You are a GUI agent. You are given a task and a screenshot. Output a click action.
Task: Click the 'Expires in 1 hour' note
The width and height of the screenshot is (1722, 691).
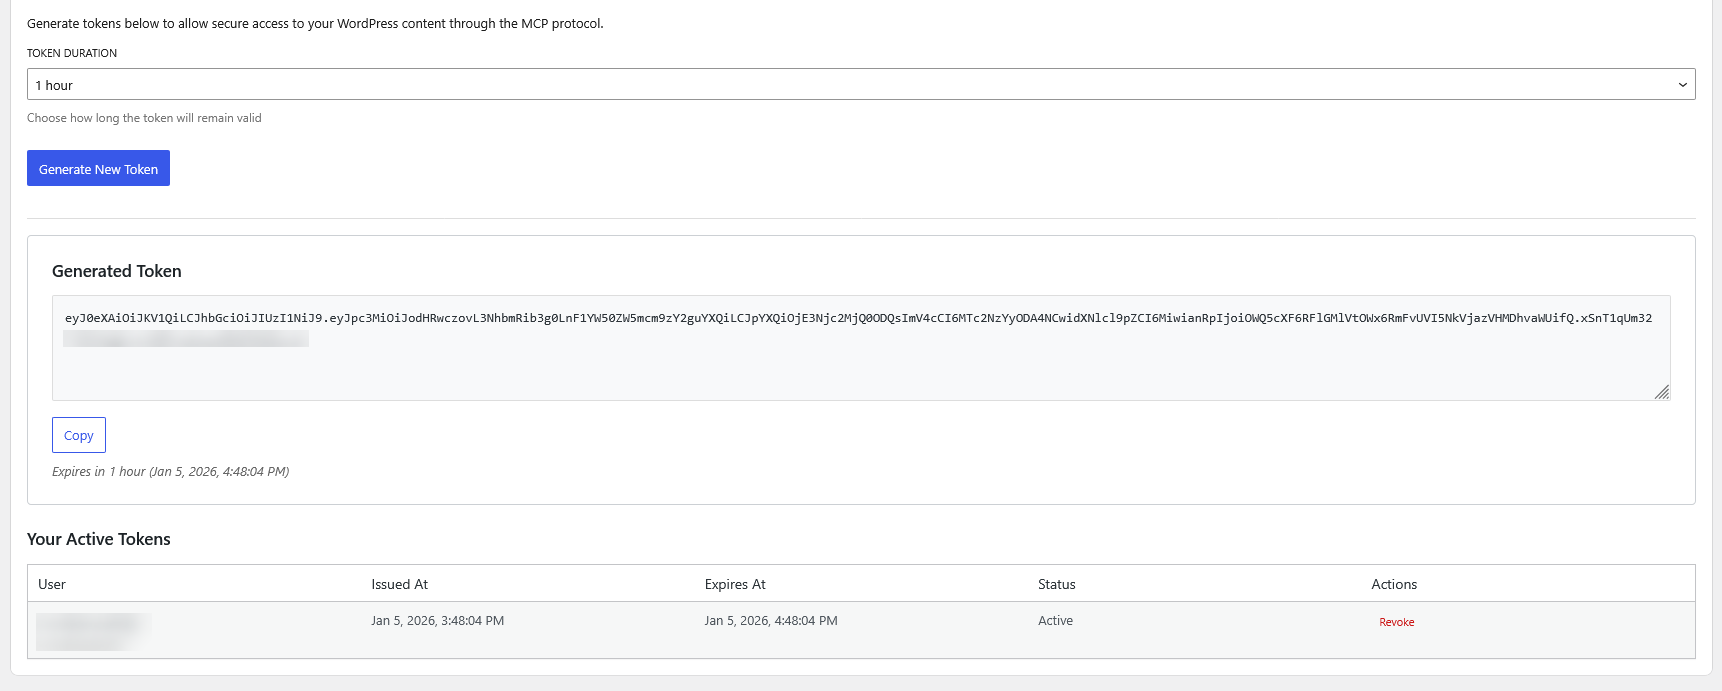[x=170, y=472]
